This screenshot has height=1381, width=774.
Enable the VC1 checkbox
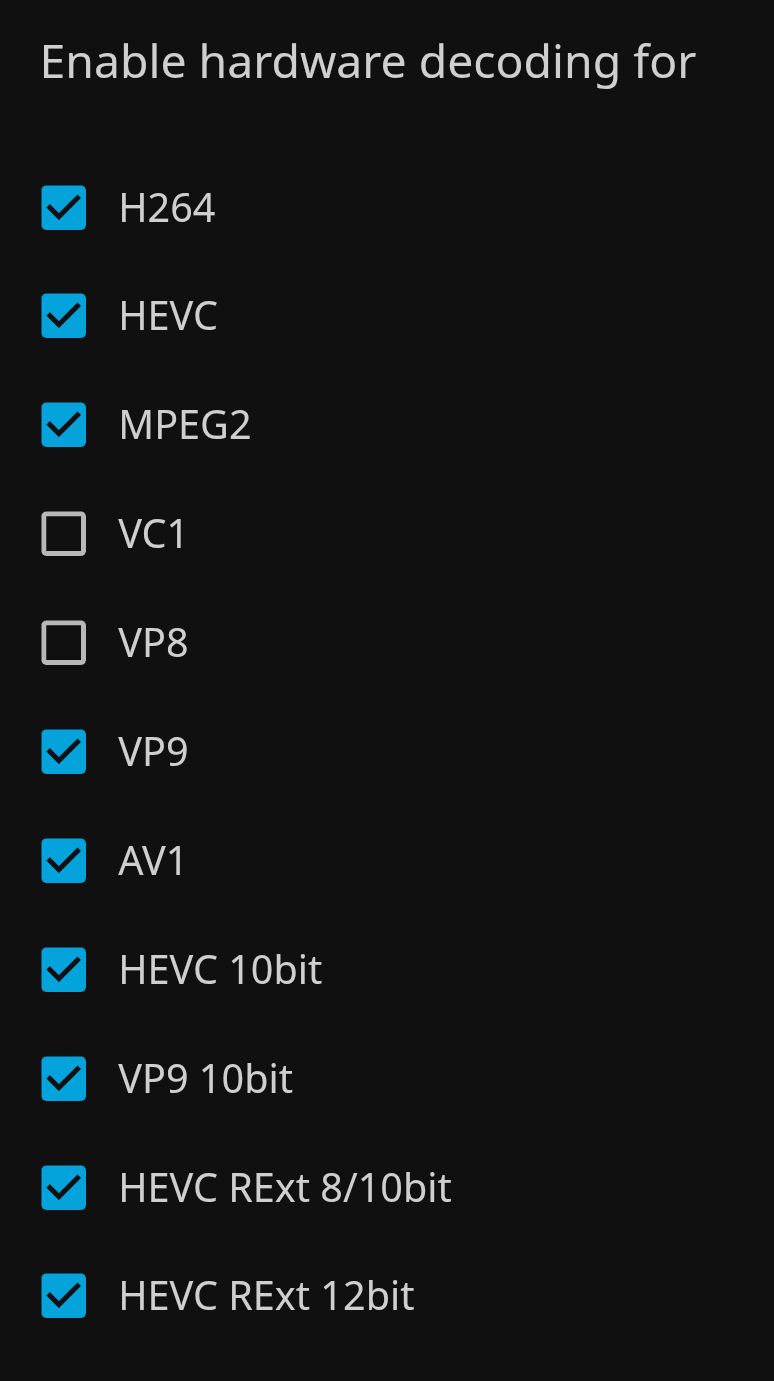point(64,534)
